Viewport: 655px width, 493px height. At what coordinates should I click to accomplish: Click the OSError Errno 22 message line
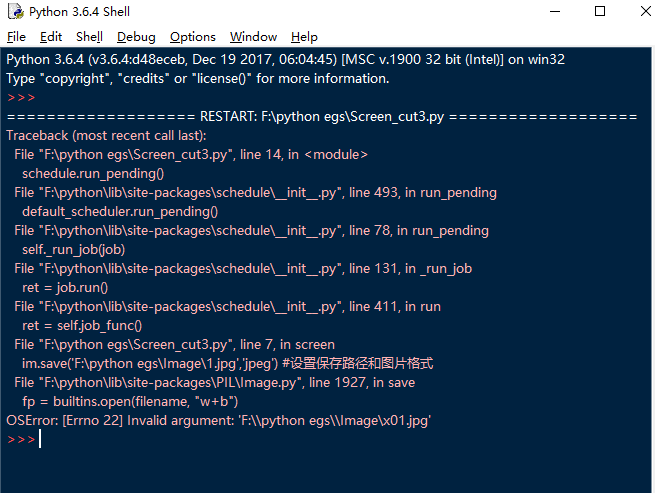(x=218, y=421)
